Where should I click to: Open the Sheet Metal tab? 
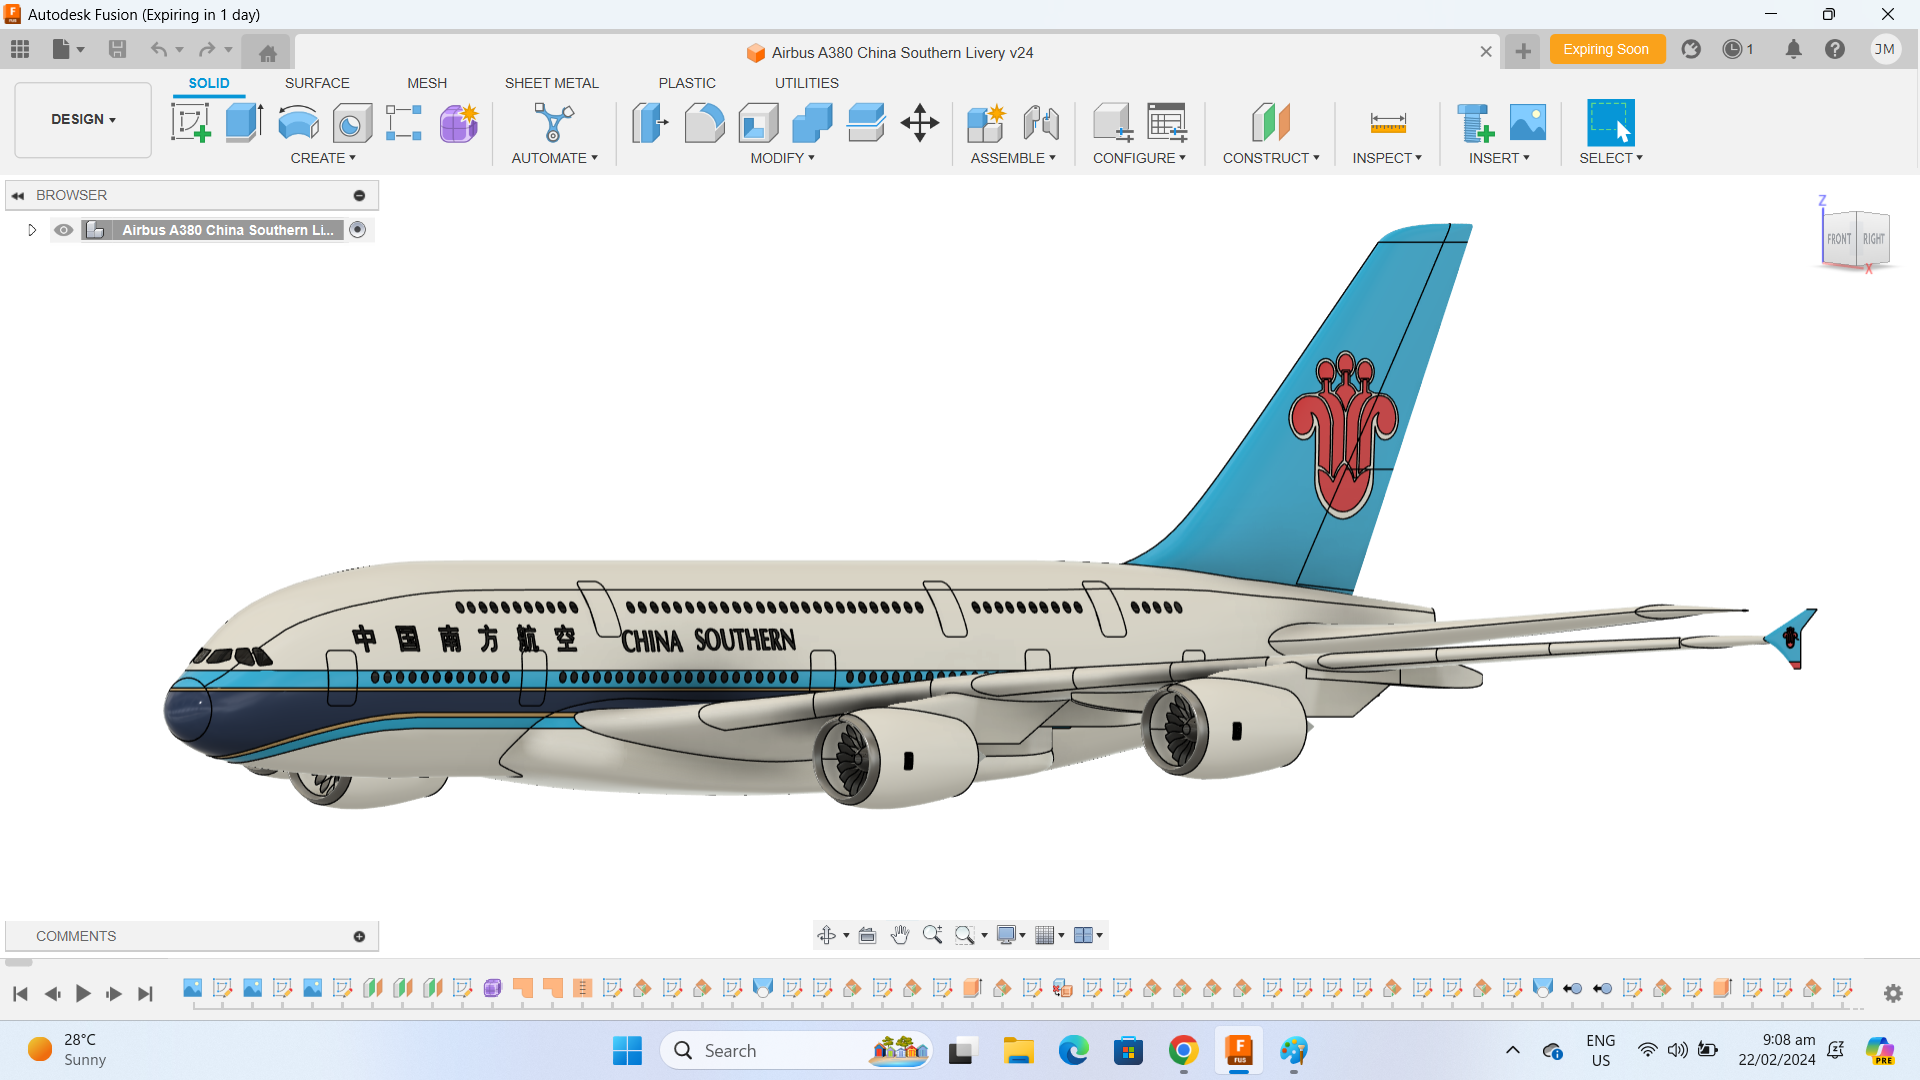552,83
